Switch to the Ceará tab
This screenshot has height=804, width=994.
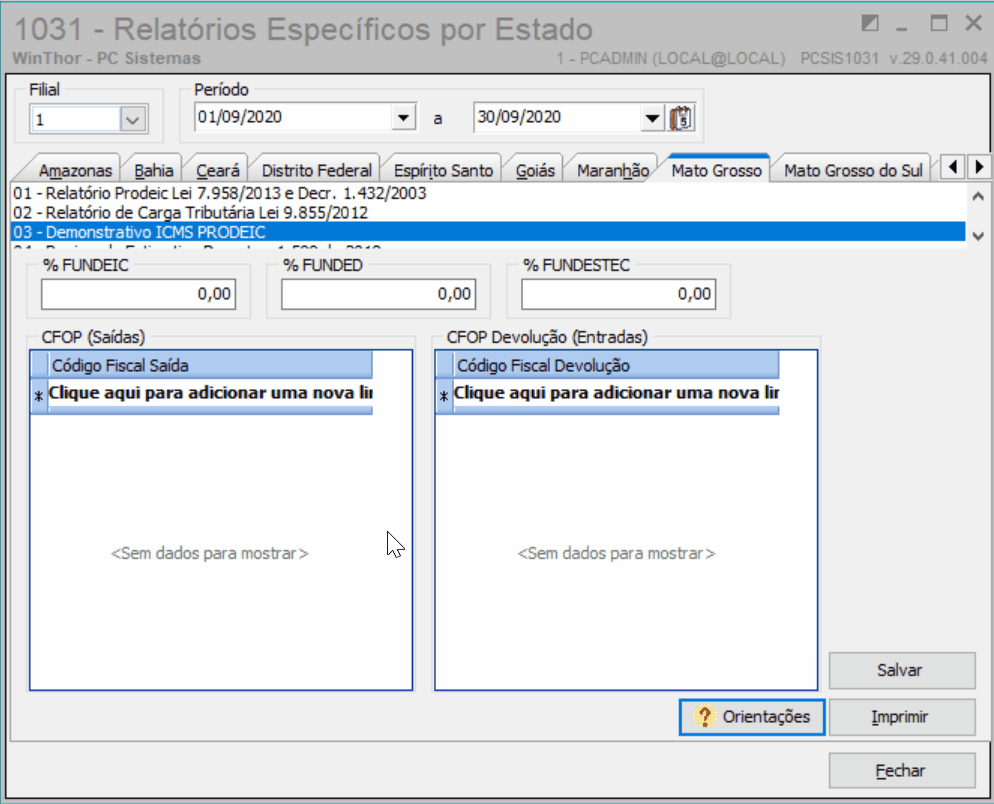tap(217, 171)
